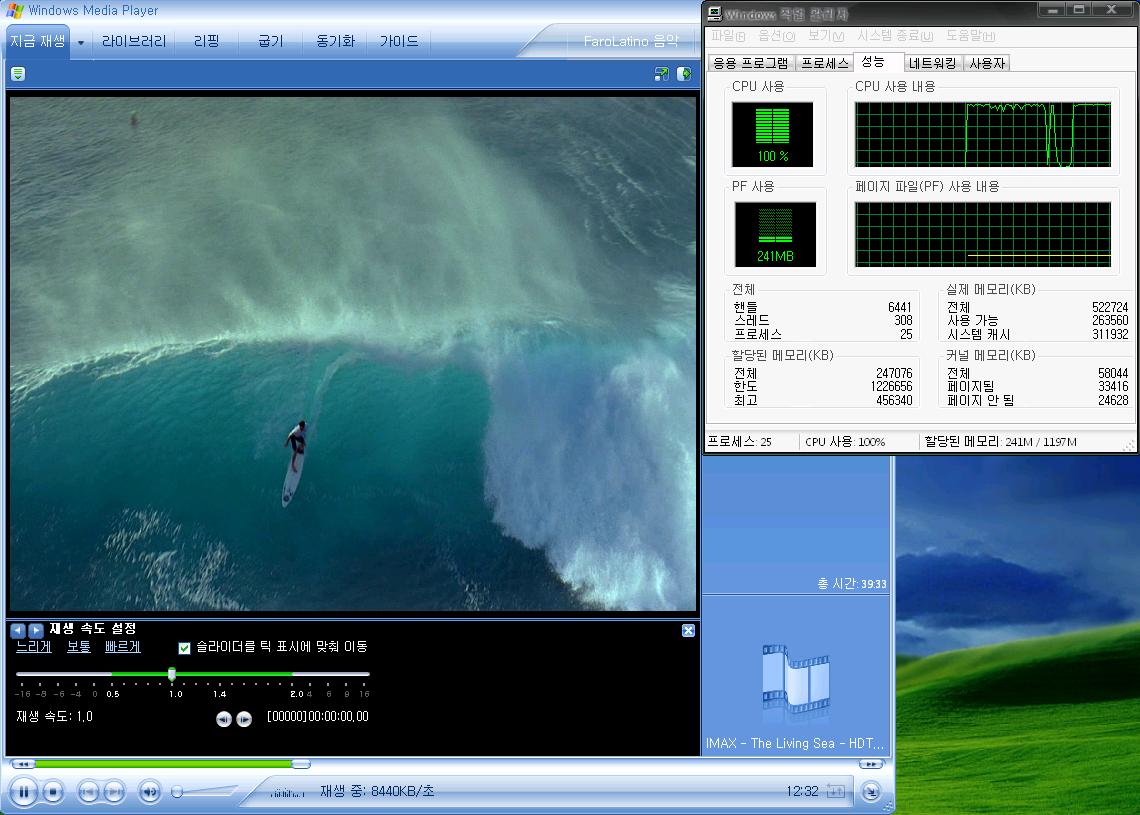The height and width of the screenshot is (815, 1140).
Task: Click the Task Manager title bar icon
Action: tap(715, 13)
